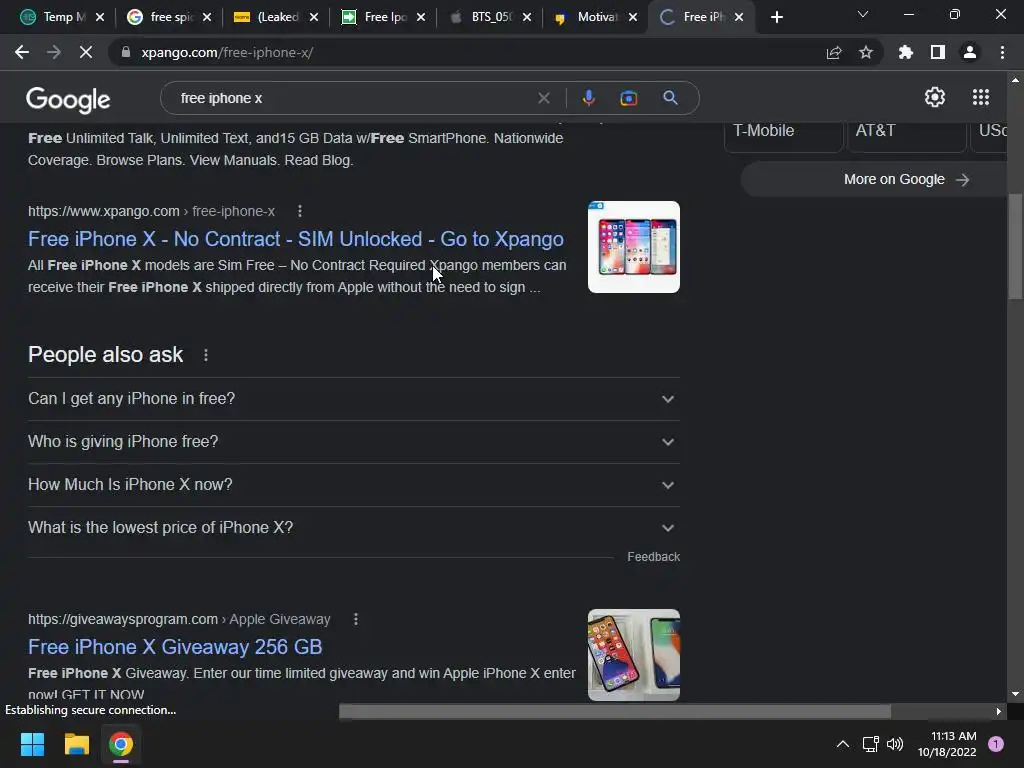The image size is (1024, 768).
Task: Show hidden system tray icons
Action: (842, 744)
